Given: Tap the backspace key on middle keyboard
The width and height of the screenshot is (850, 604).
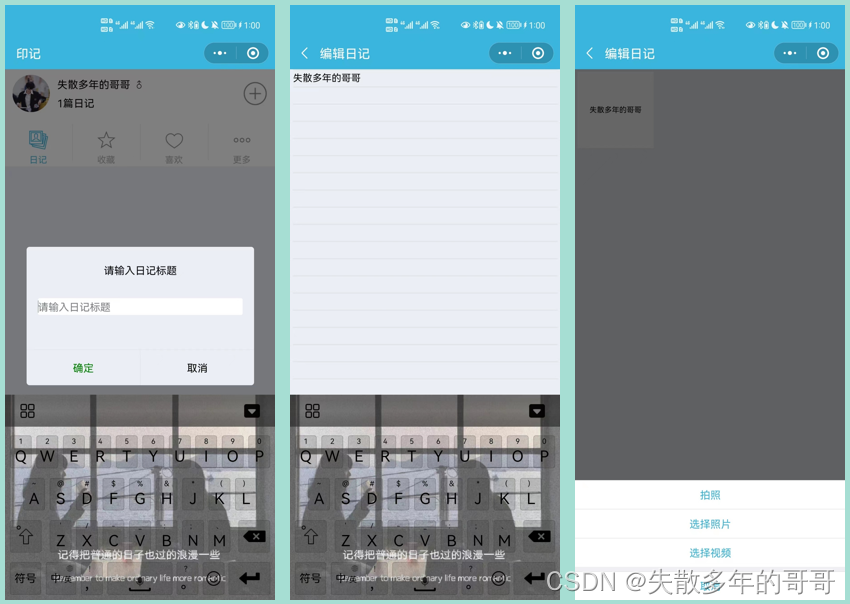Looking at the screenshot, I should (540, 537).
